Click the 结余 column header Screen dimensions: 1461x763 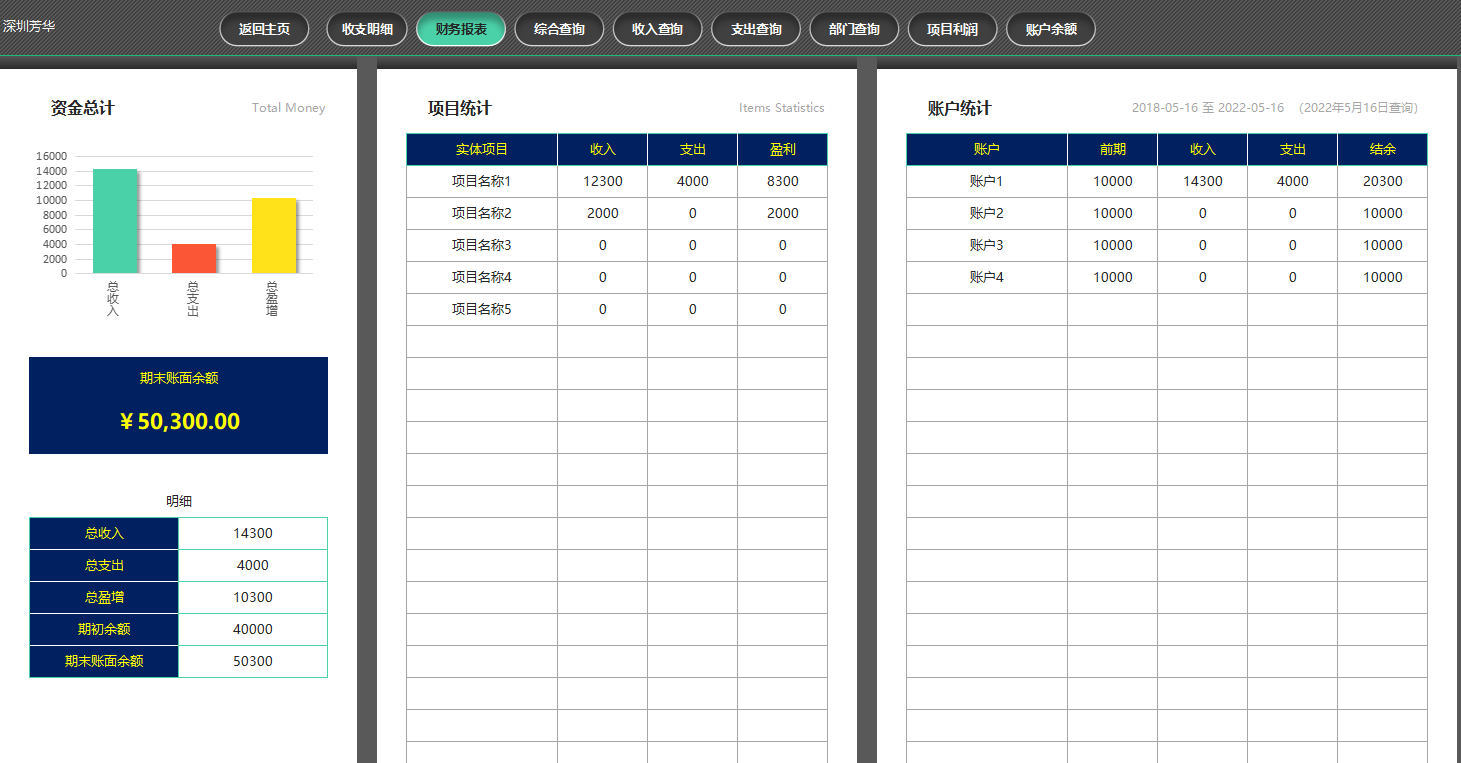coord(1383,149)
